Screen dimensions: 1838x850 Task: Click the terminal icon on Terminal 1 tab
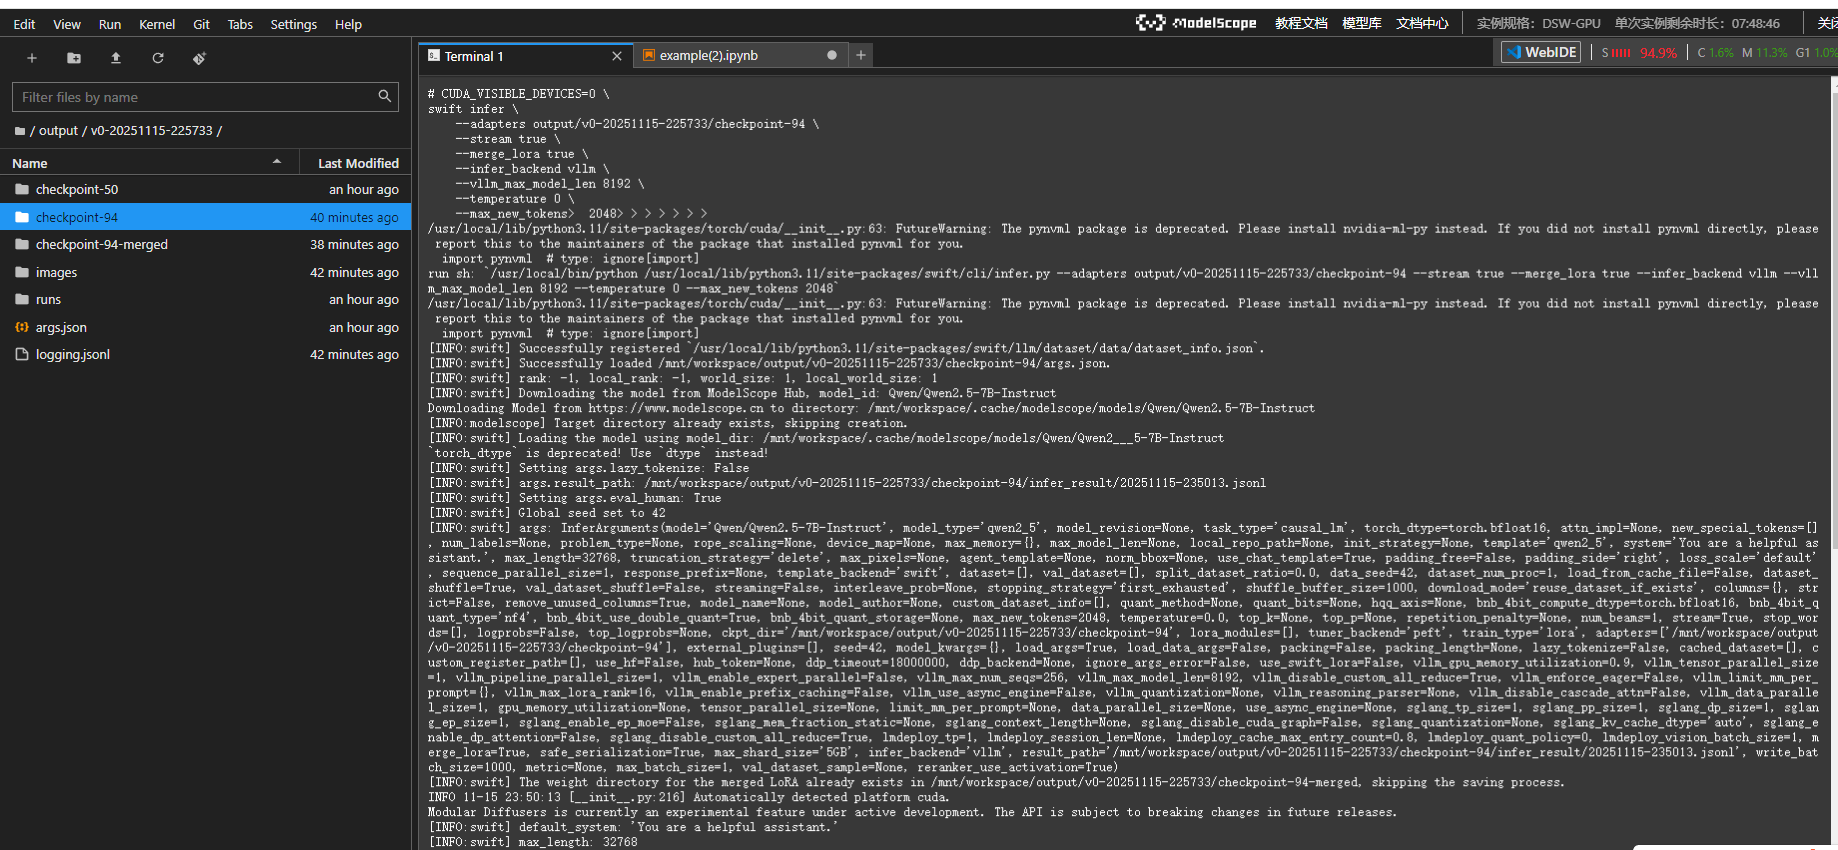(434, 56)
